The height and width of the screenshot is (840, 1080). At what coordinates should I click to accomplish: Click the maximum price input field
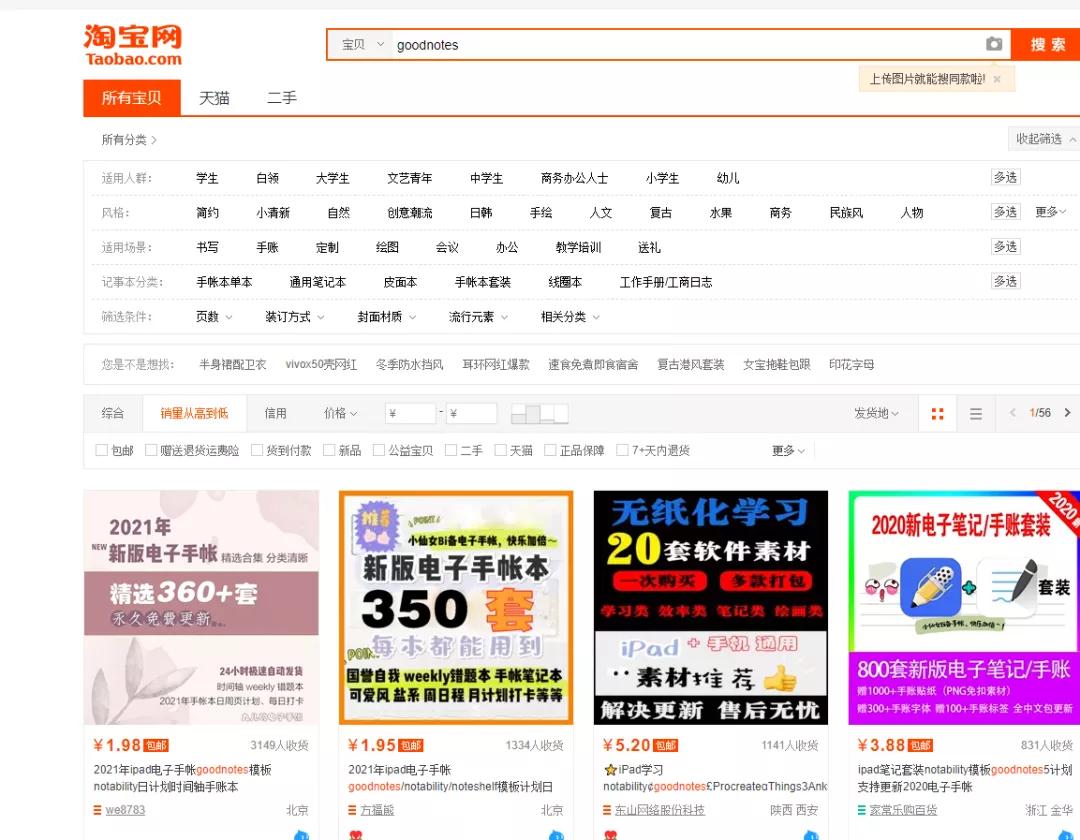tap(471, 413)
